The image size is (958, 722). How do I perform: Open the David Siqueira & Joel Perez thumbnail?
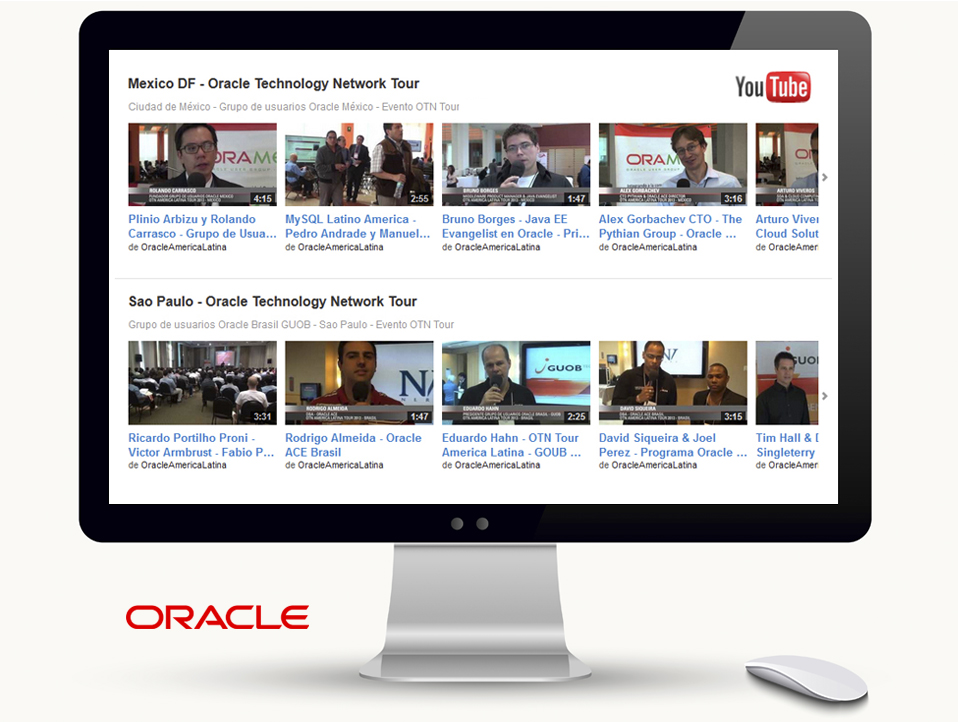point(673,383)
